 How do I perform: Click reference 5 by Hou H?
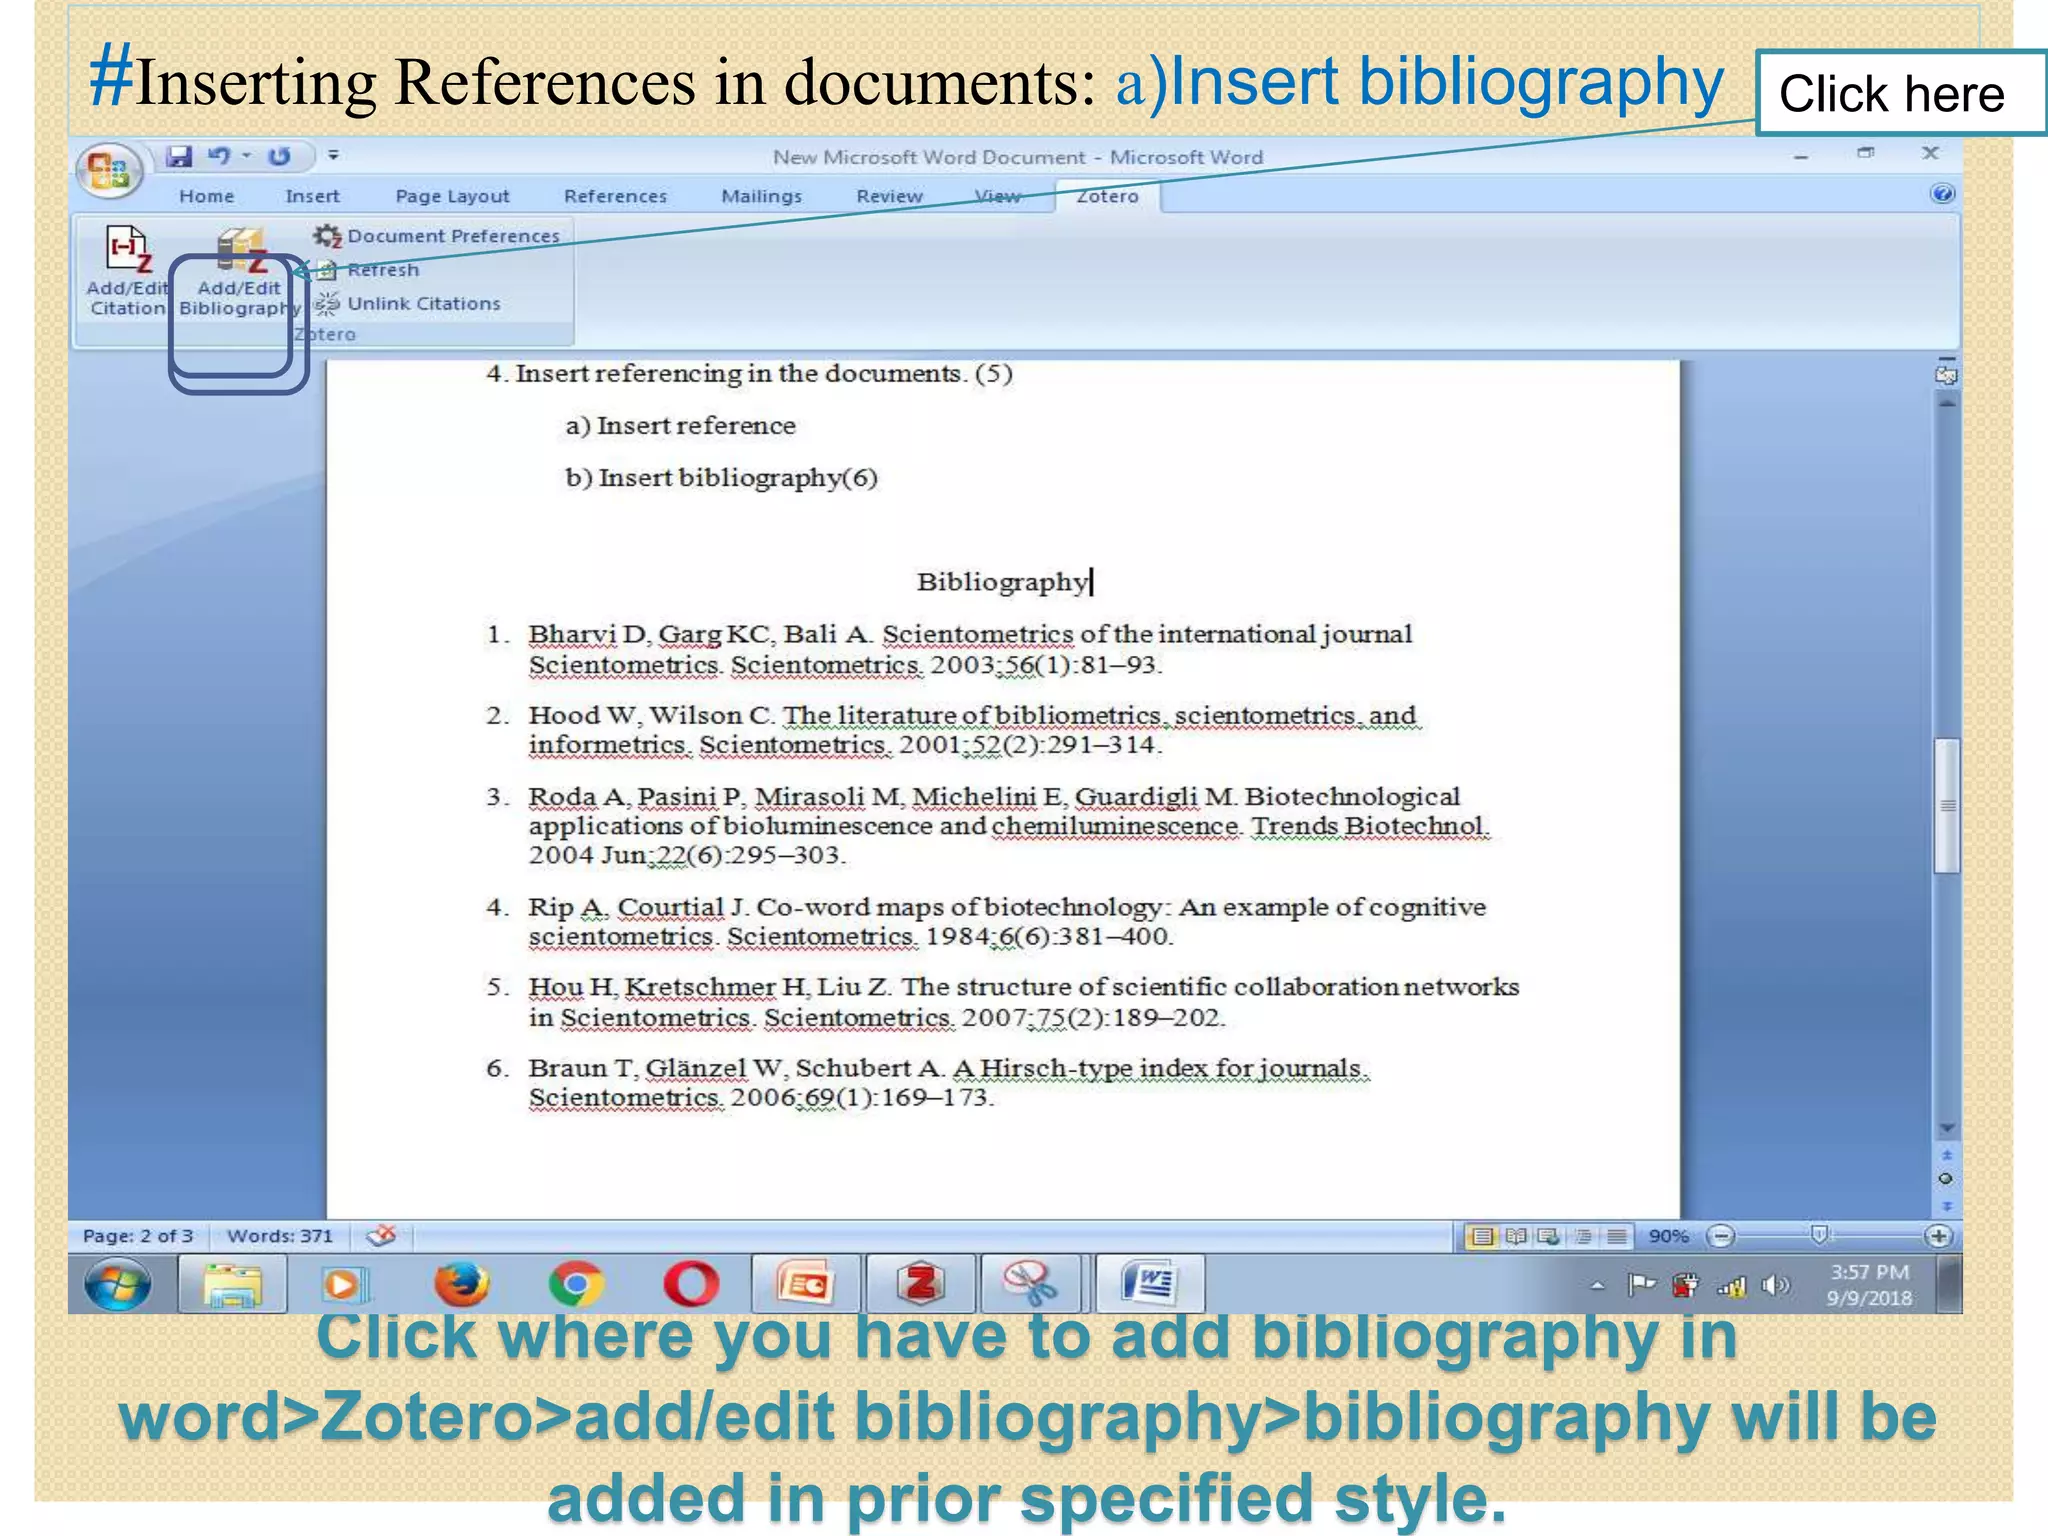click(x=1002, y=1002)
